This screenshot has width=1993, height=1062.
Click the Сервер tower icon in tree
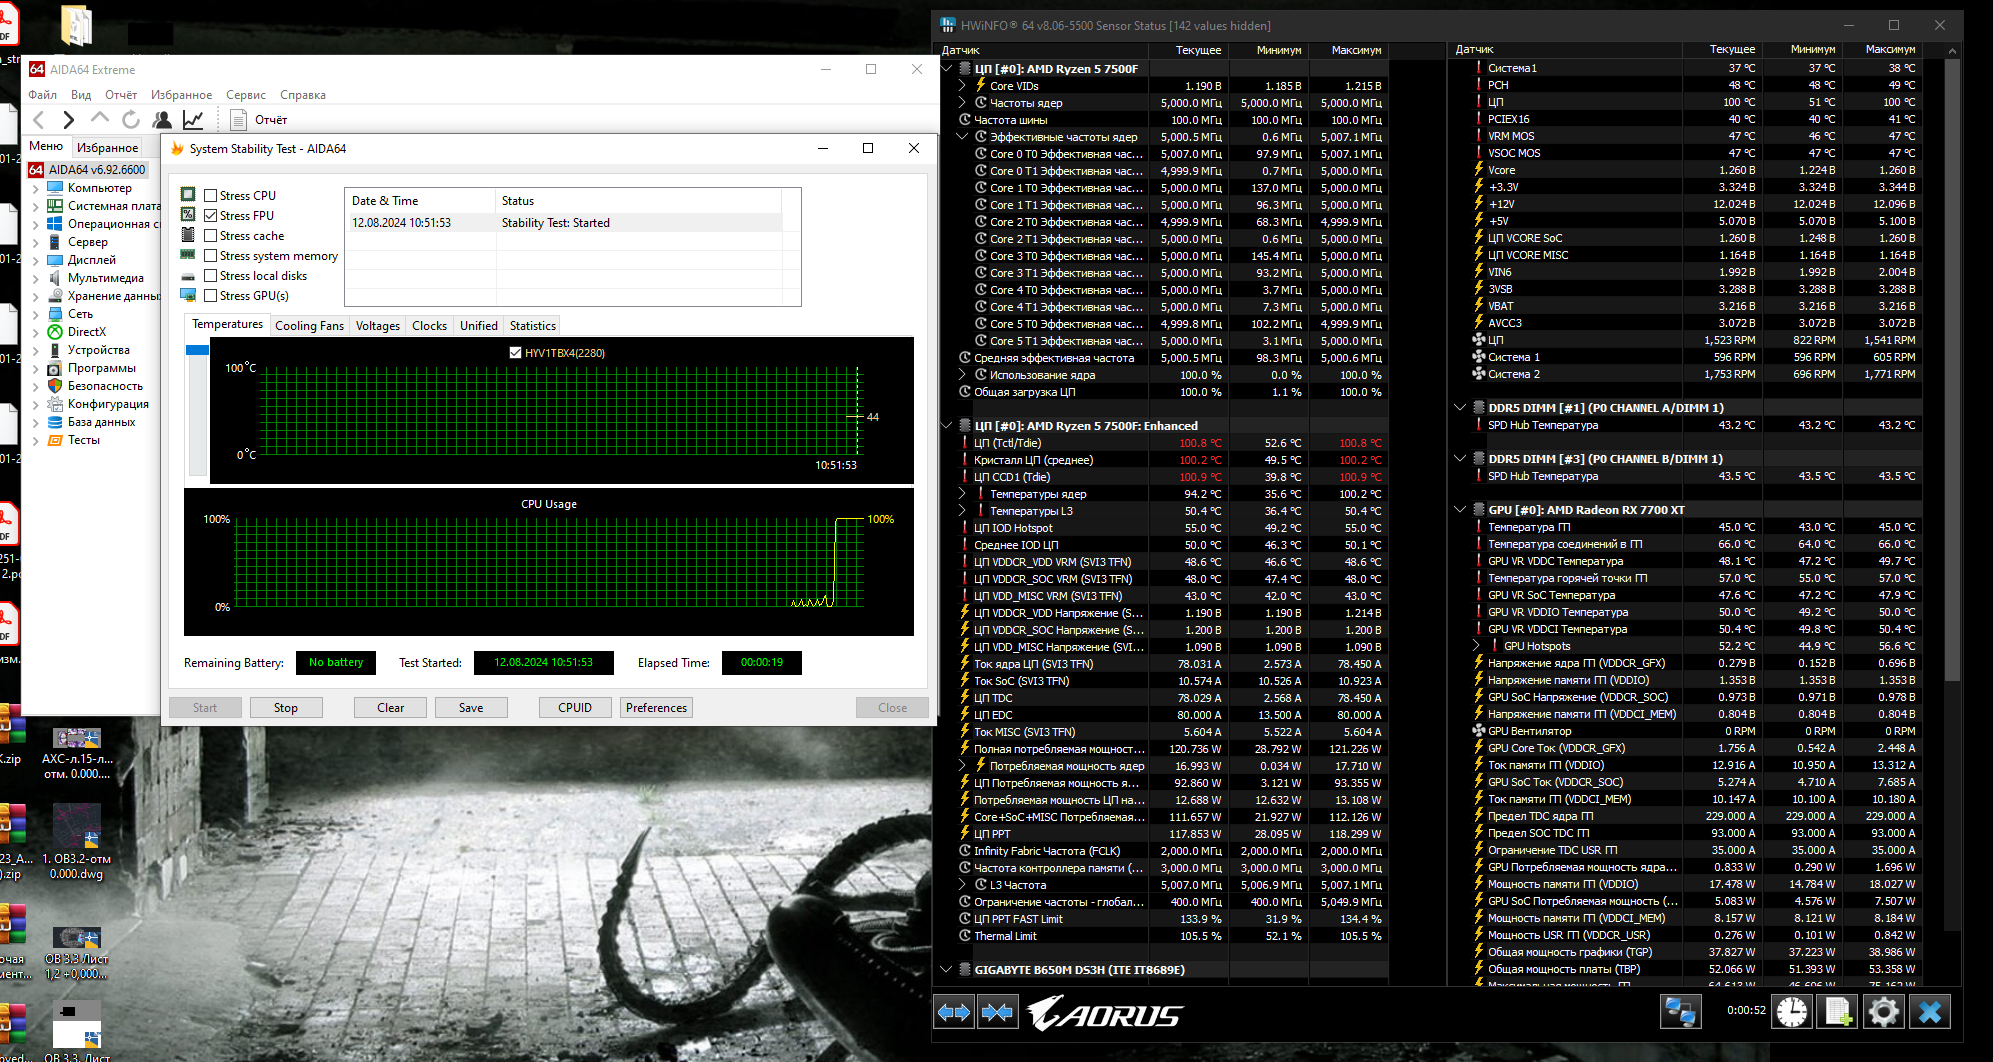[x=55, y=242]
